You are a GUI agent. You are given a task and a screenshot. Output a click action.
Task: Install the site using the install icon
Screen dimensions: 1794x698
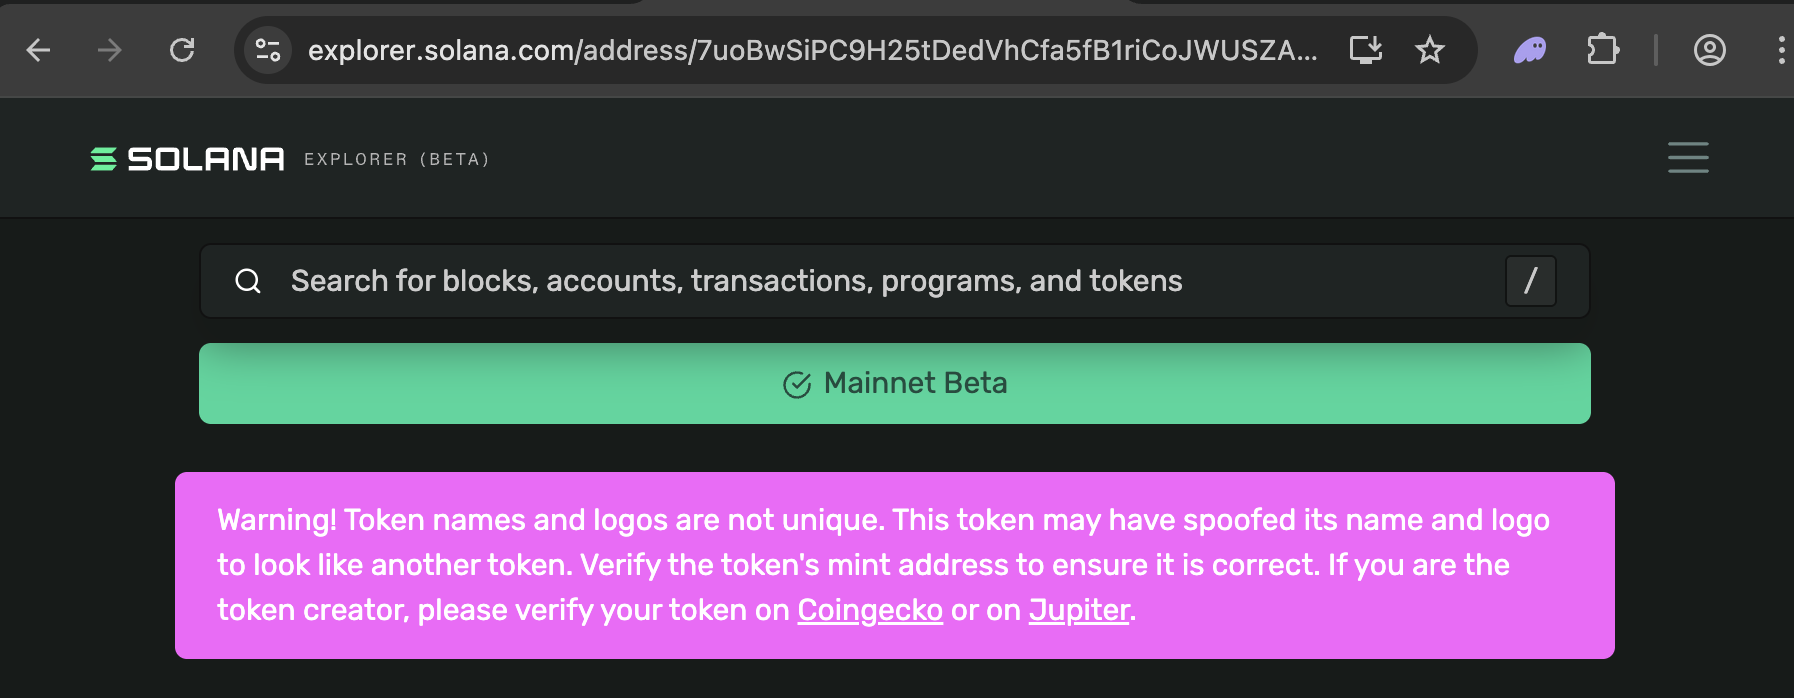[1366, 49]
